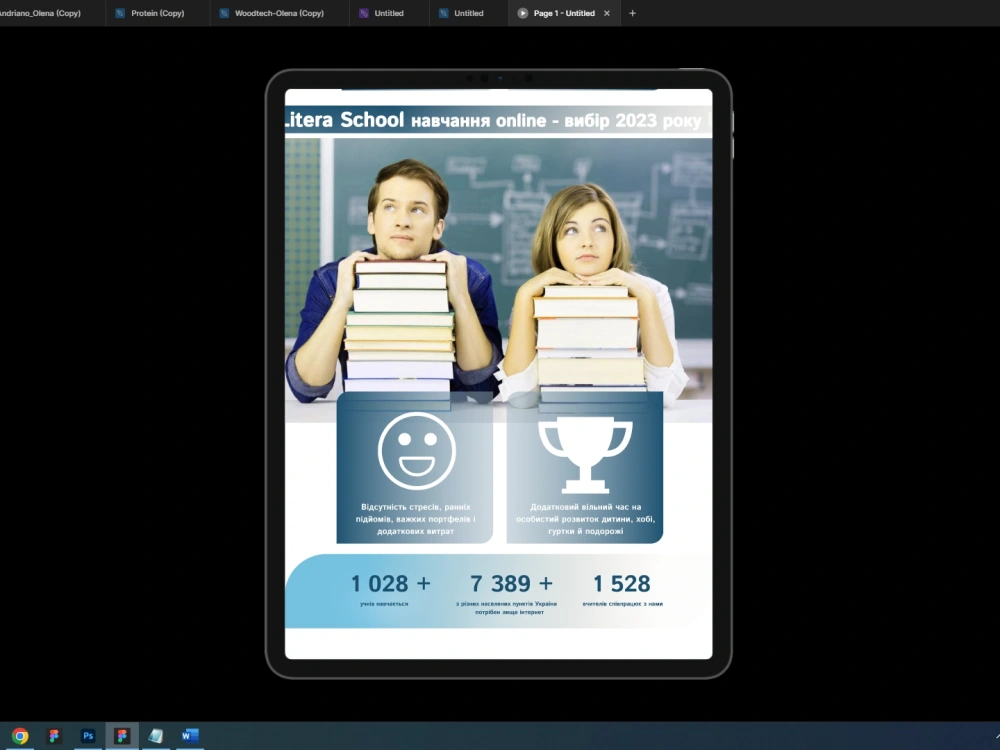The image size is (1000, 750).
Task: Open Google Chrome from the taskbar
Action: click(20, 736)
